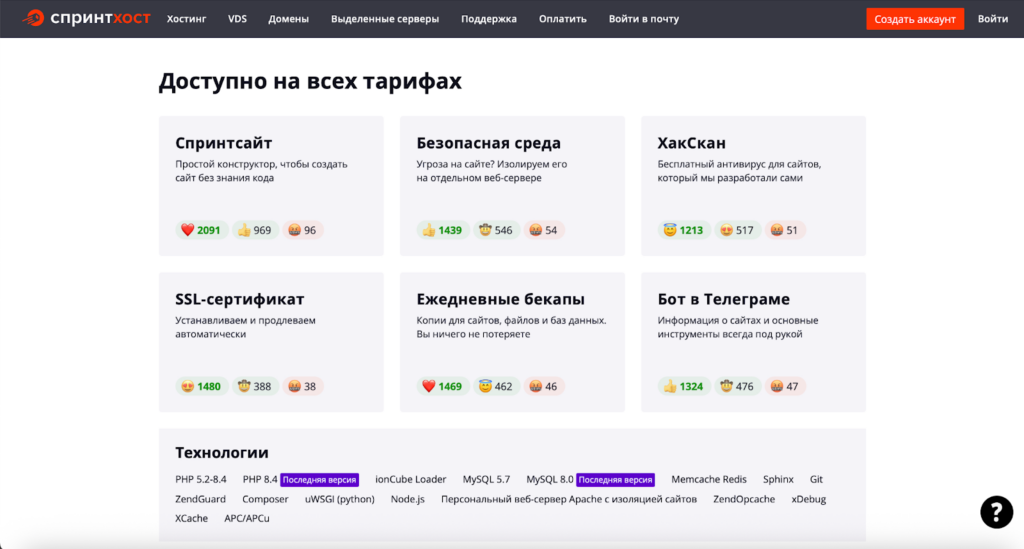The image size is (1024, 549).
Task: Click the Node.js label
Action: (x=408, y=499)
